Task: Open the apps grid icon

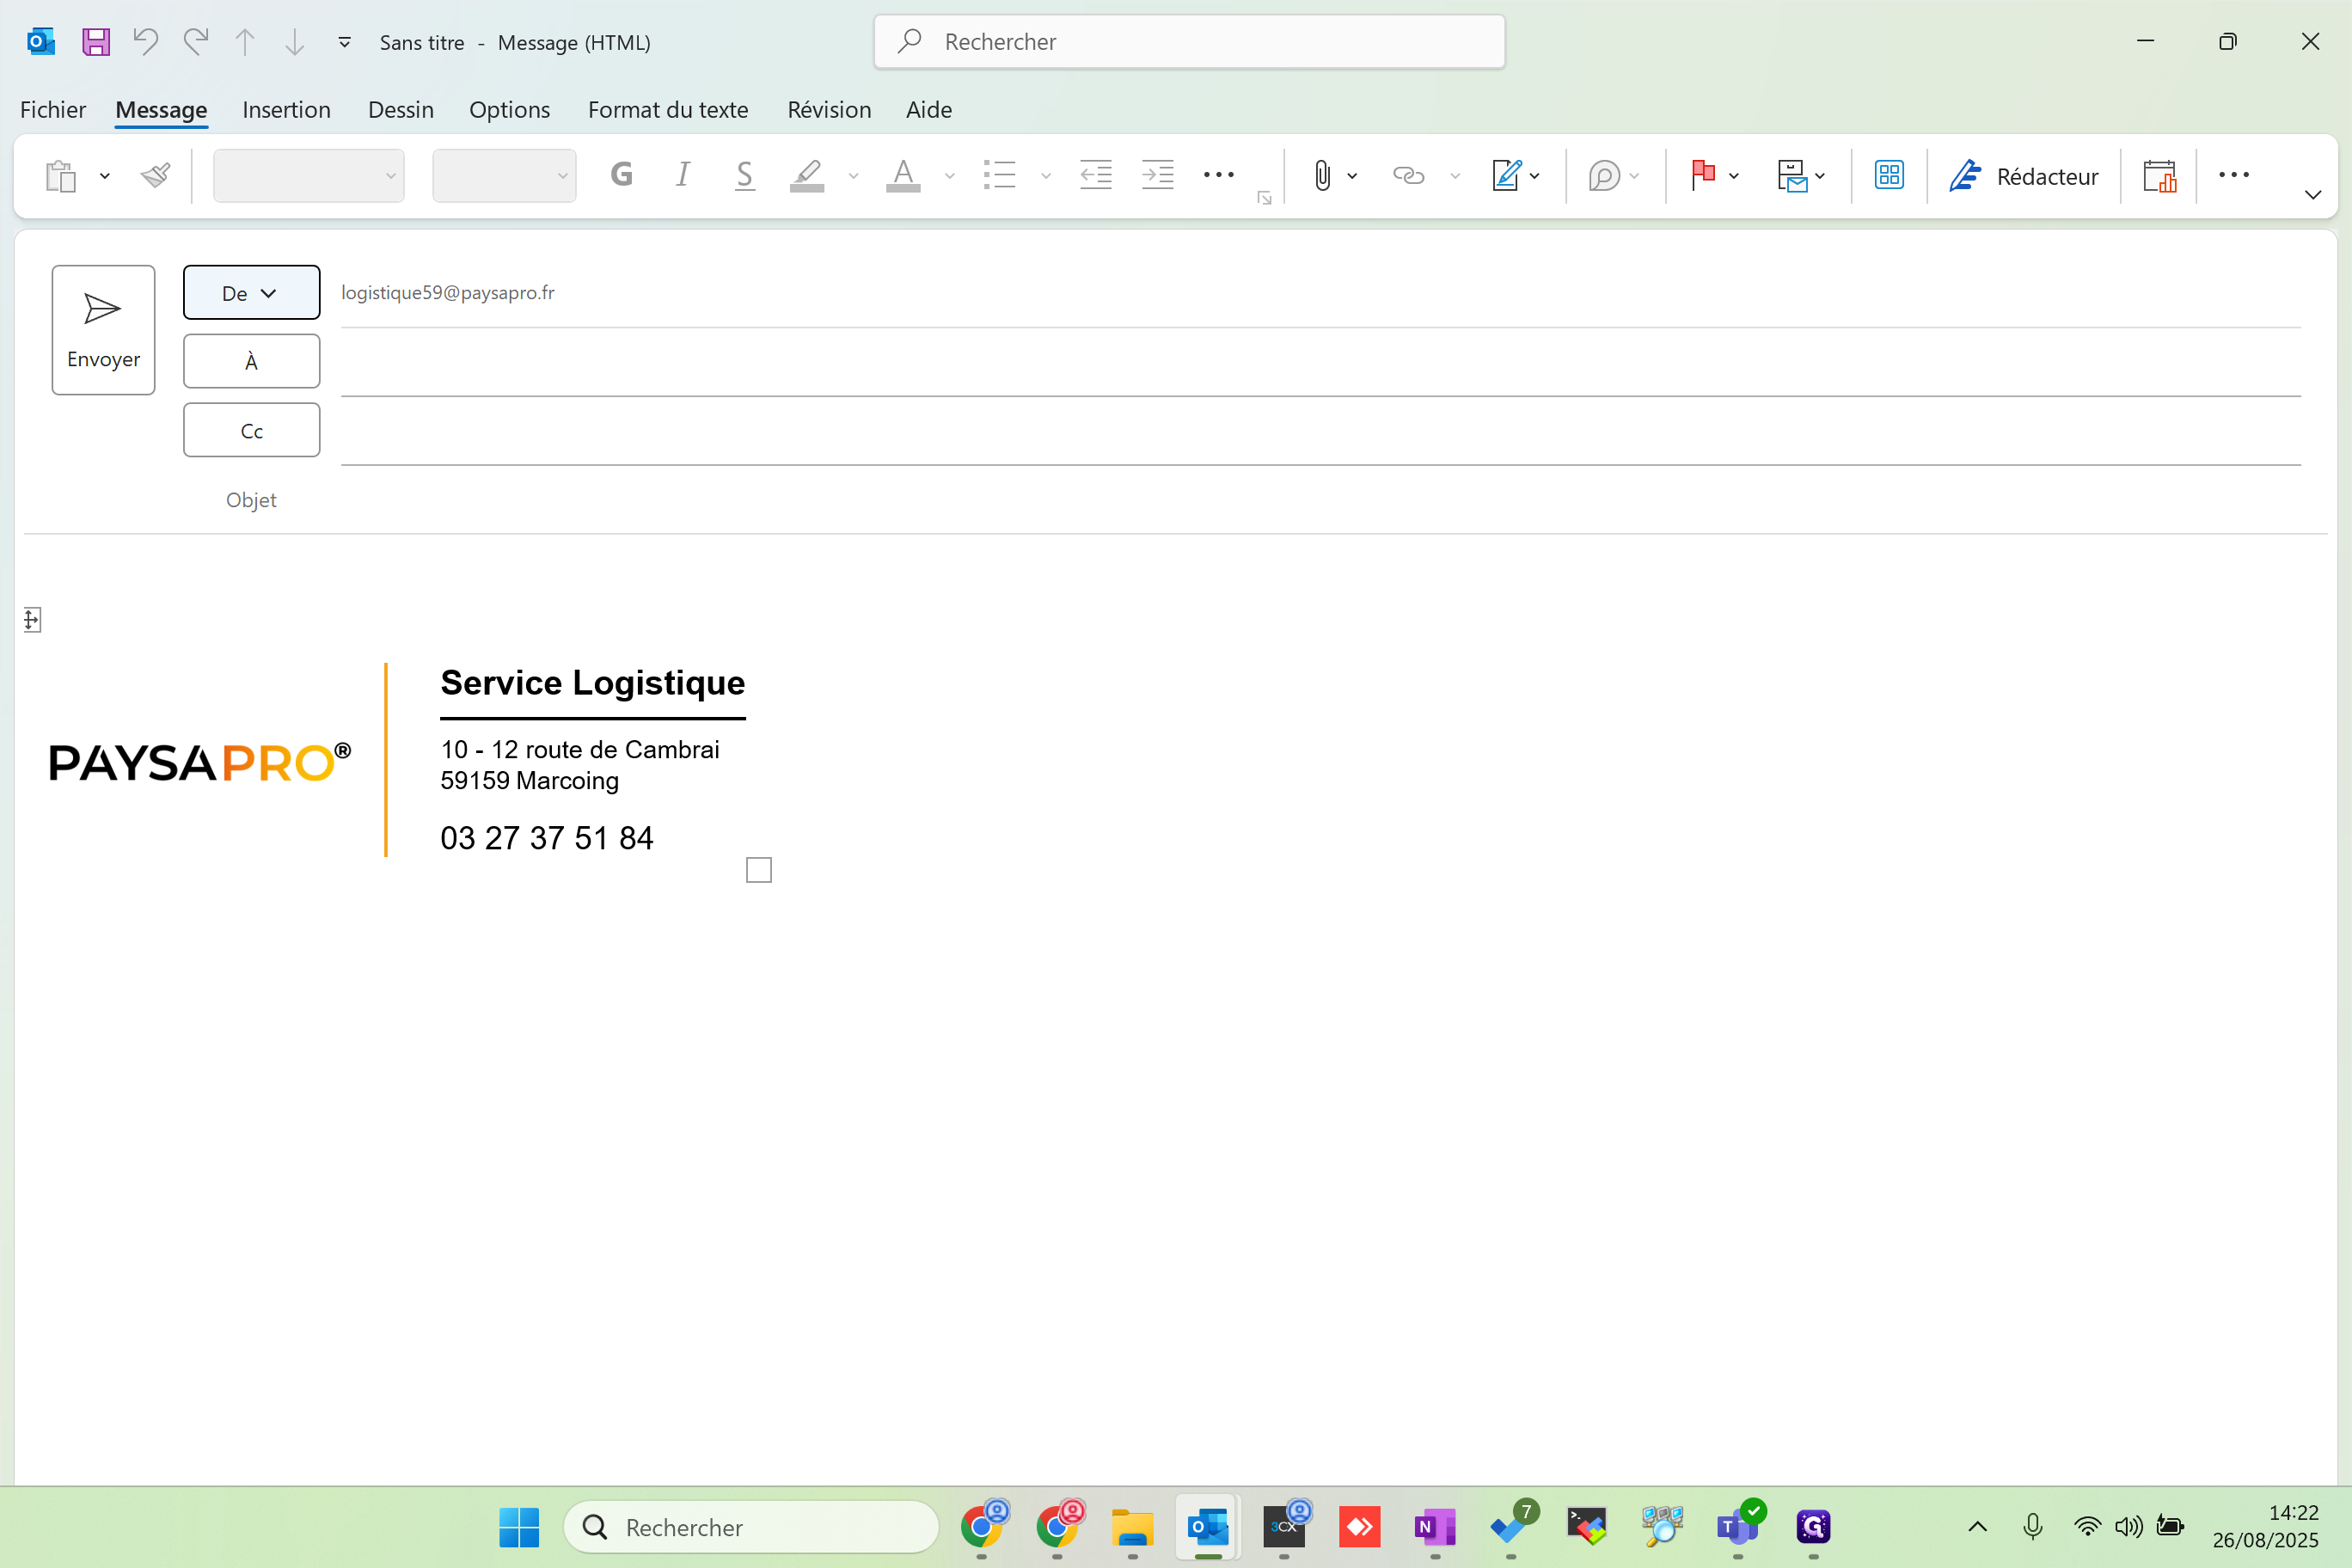Action: point(1888,175)
